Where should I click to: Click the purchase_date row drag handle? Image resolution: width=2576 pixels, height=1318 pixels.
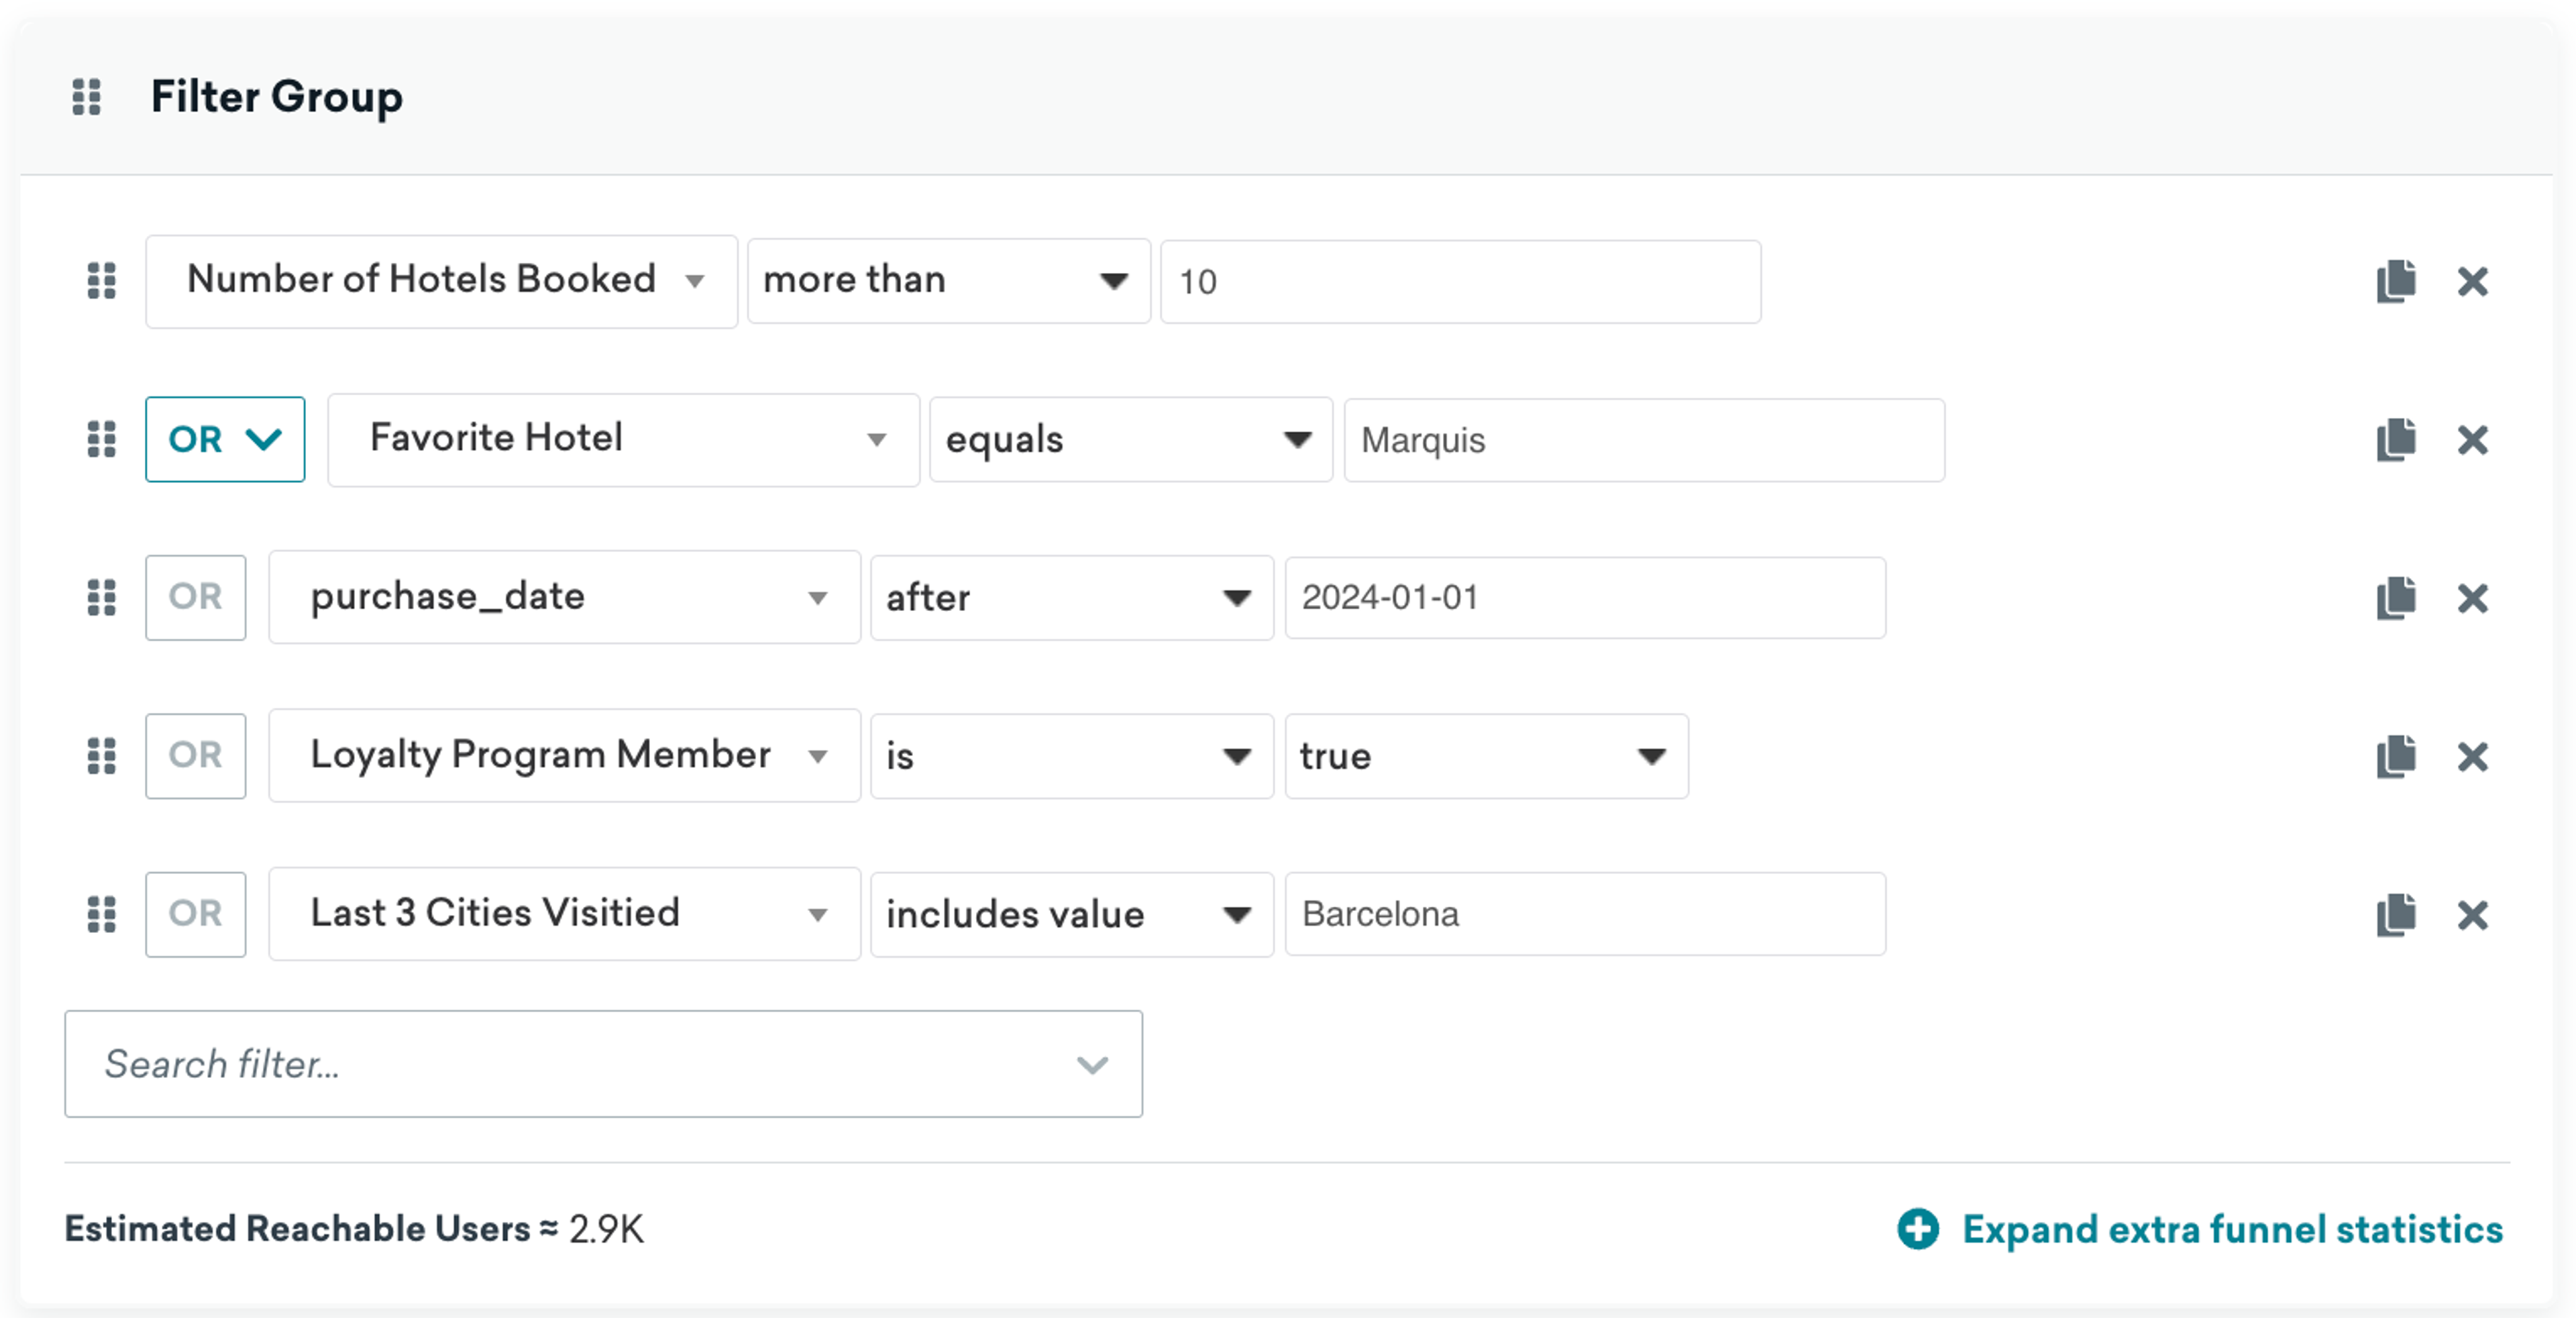coord(102,598)
